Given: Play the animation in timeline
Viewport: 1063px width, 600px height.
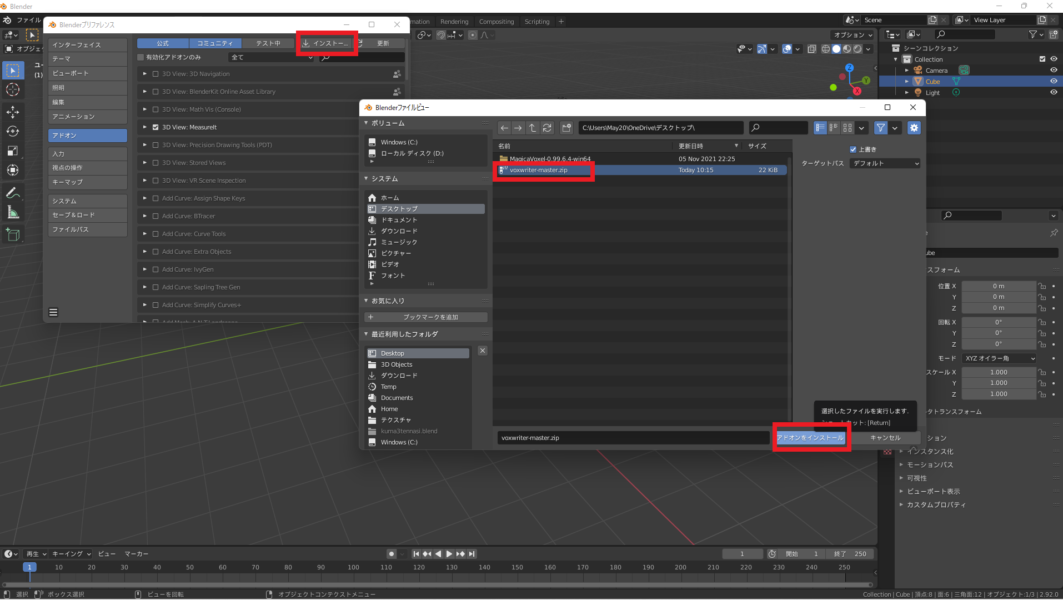Looking at the screenshot, I should pyautogui.click(x=449, y=554).
